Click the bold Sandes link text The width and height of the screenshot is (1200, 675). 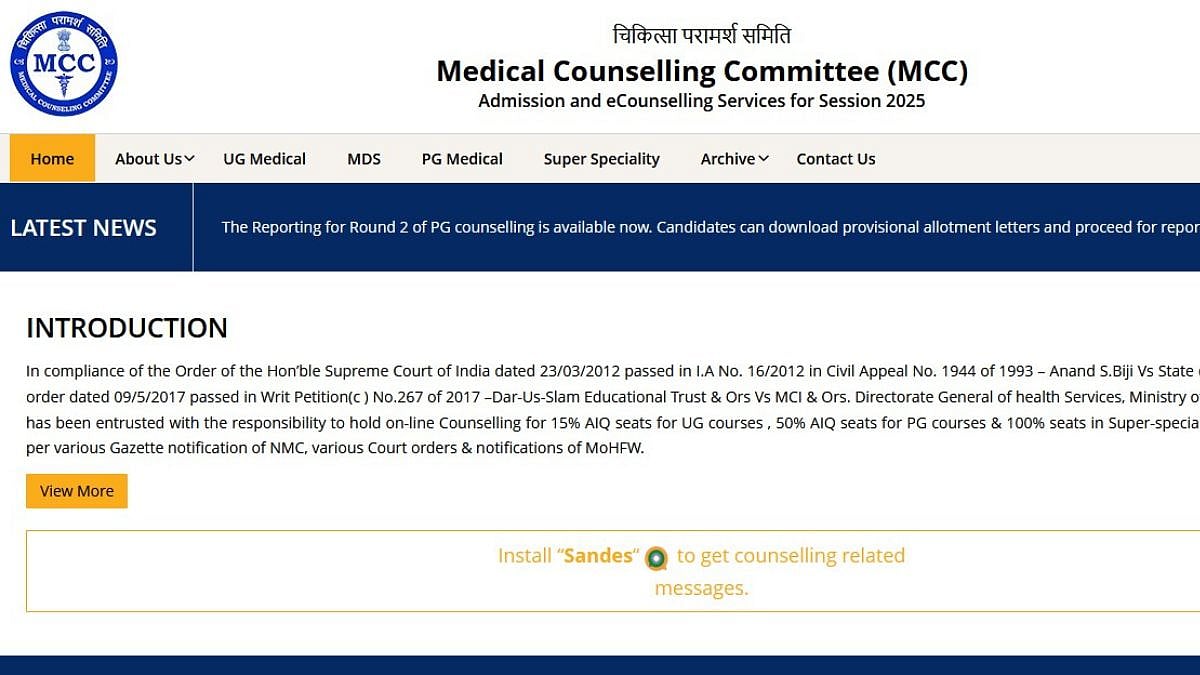[x=598, y=556]
